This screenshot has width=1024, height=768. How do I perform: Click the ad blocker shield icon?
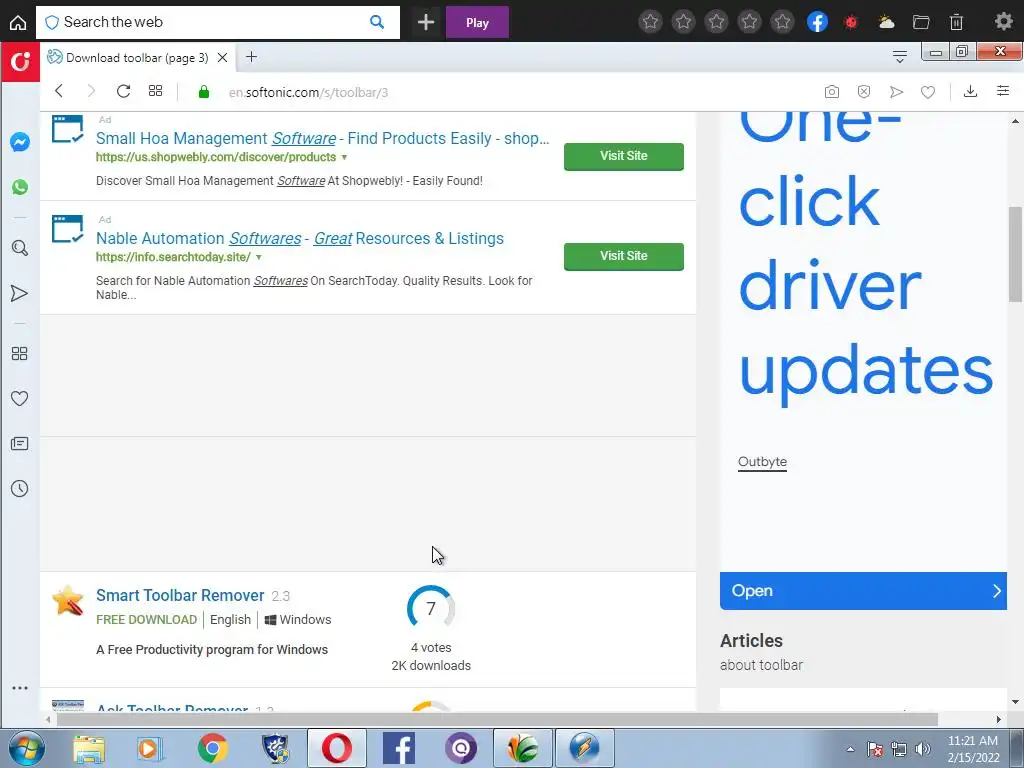[864, 91]
